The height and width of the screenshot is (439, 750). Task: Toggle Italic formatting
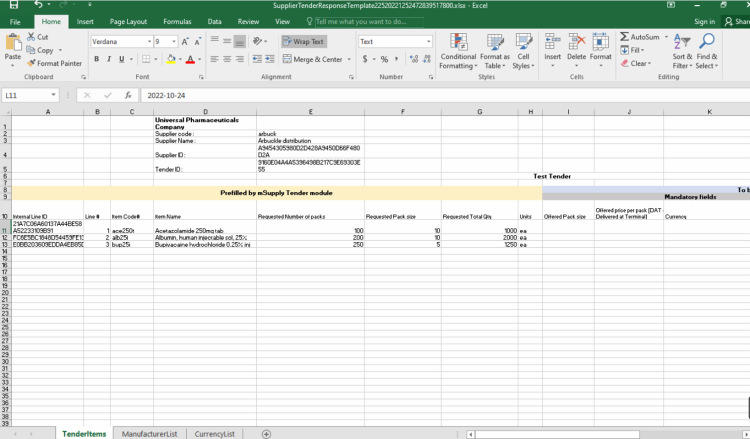point(109,59)
